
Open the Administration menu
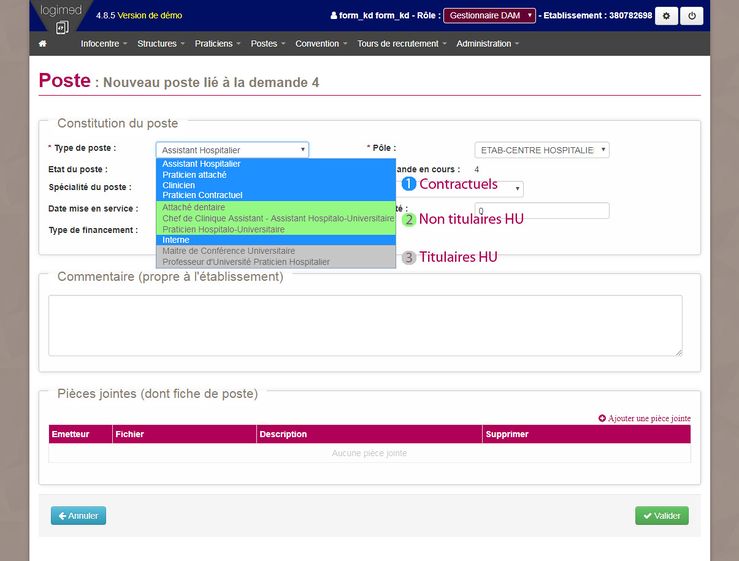(x=487, y=43)
